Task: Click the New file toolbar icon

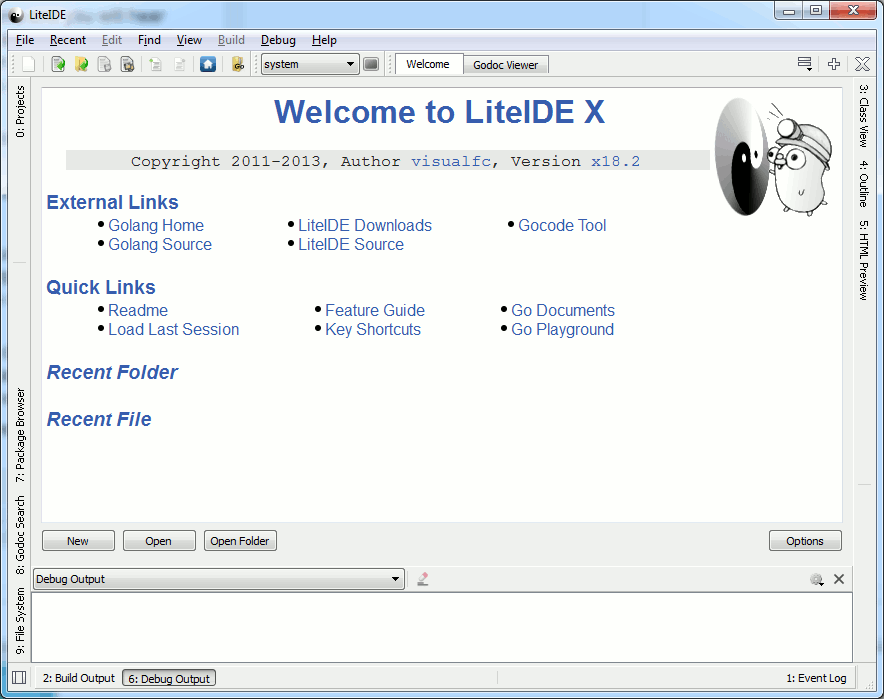Action: pos(29,64)
